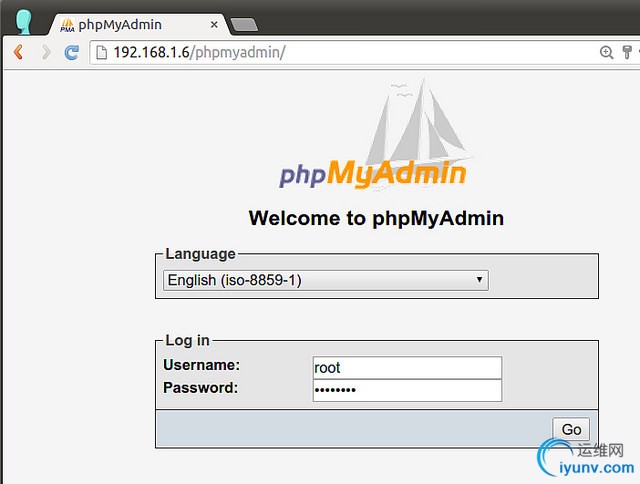Click the Go button to log in

point(571,429)
